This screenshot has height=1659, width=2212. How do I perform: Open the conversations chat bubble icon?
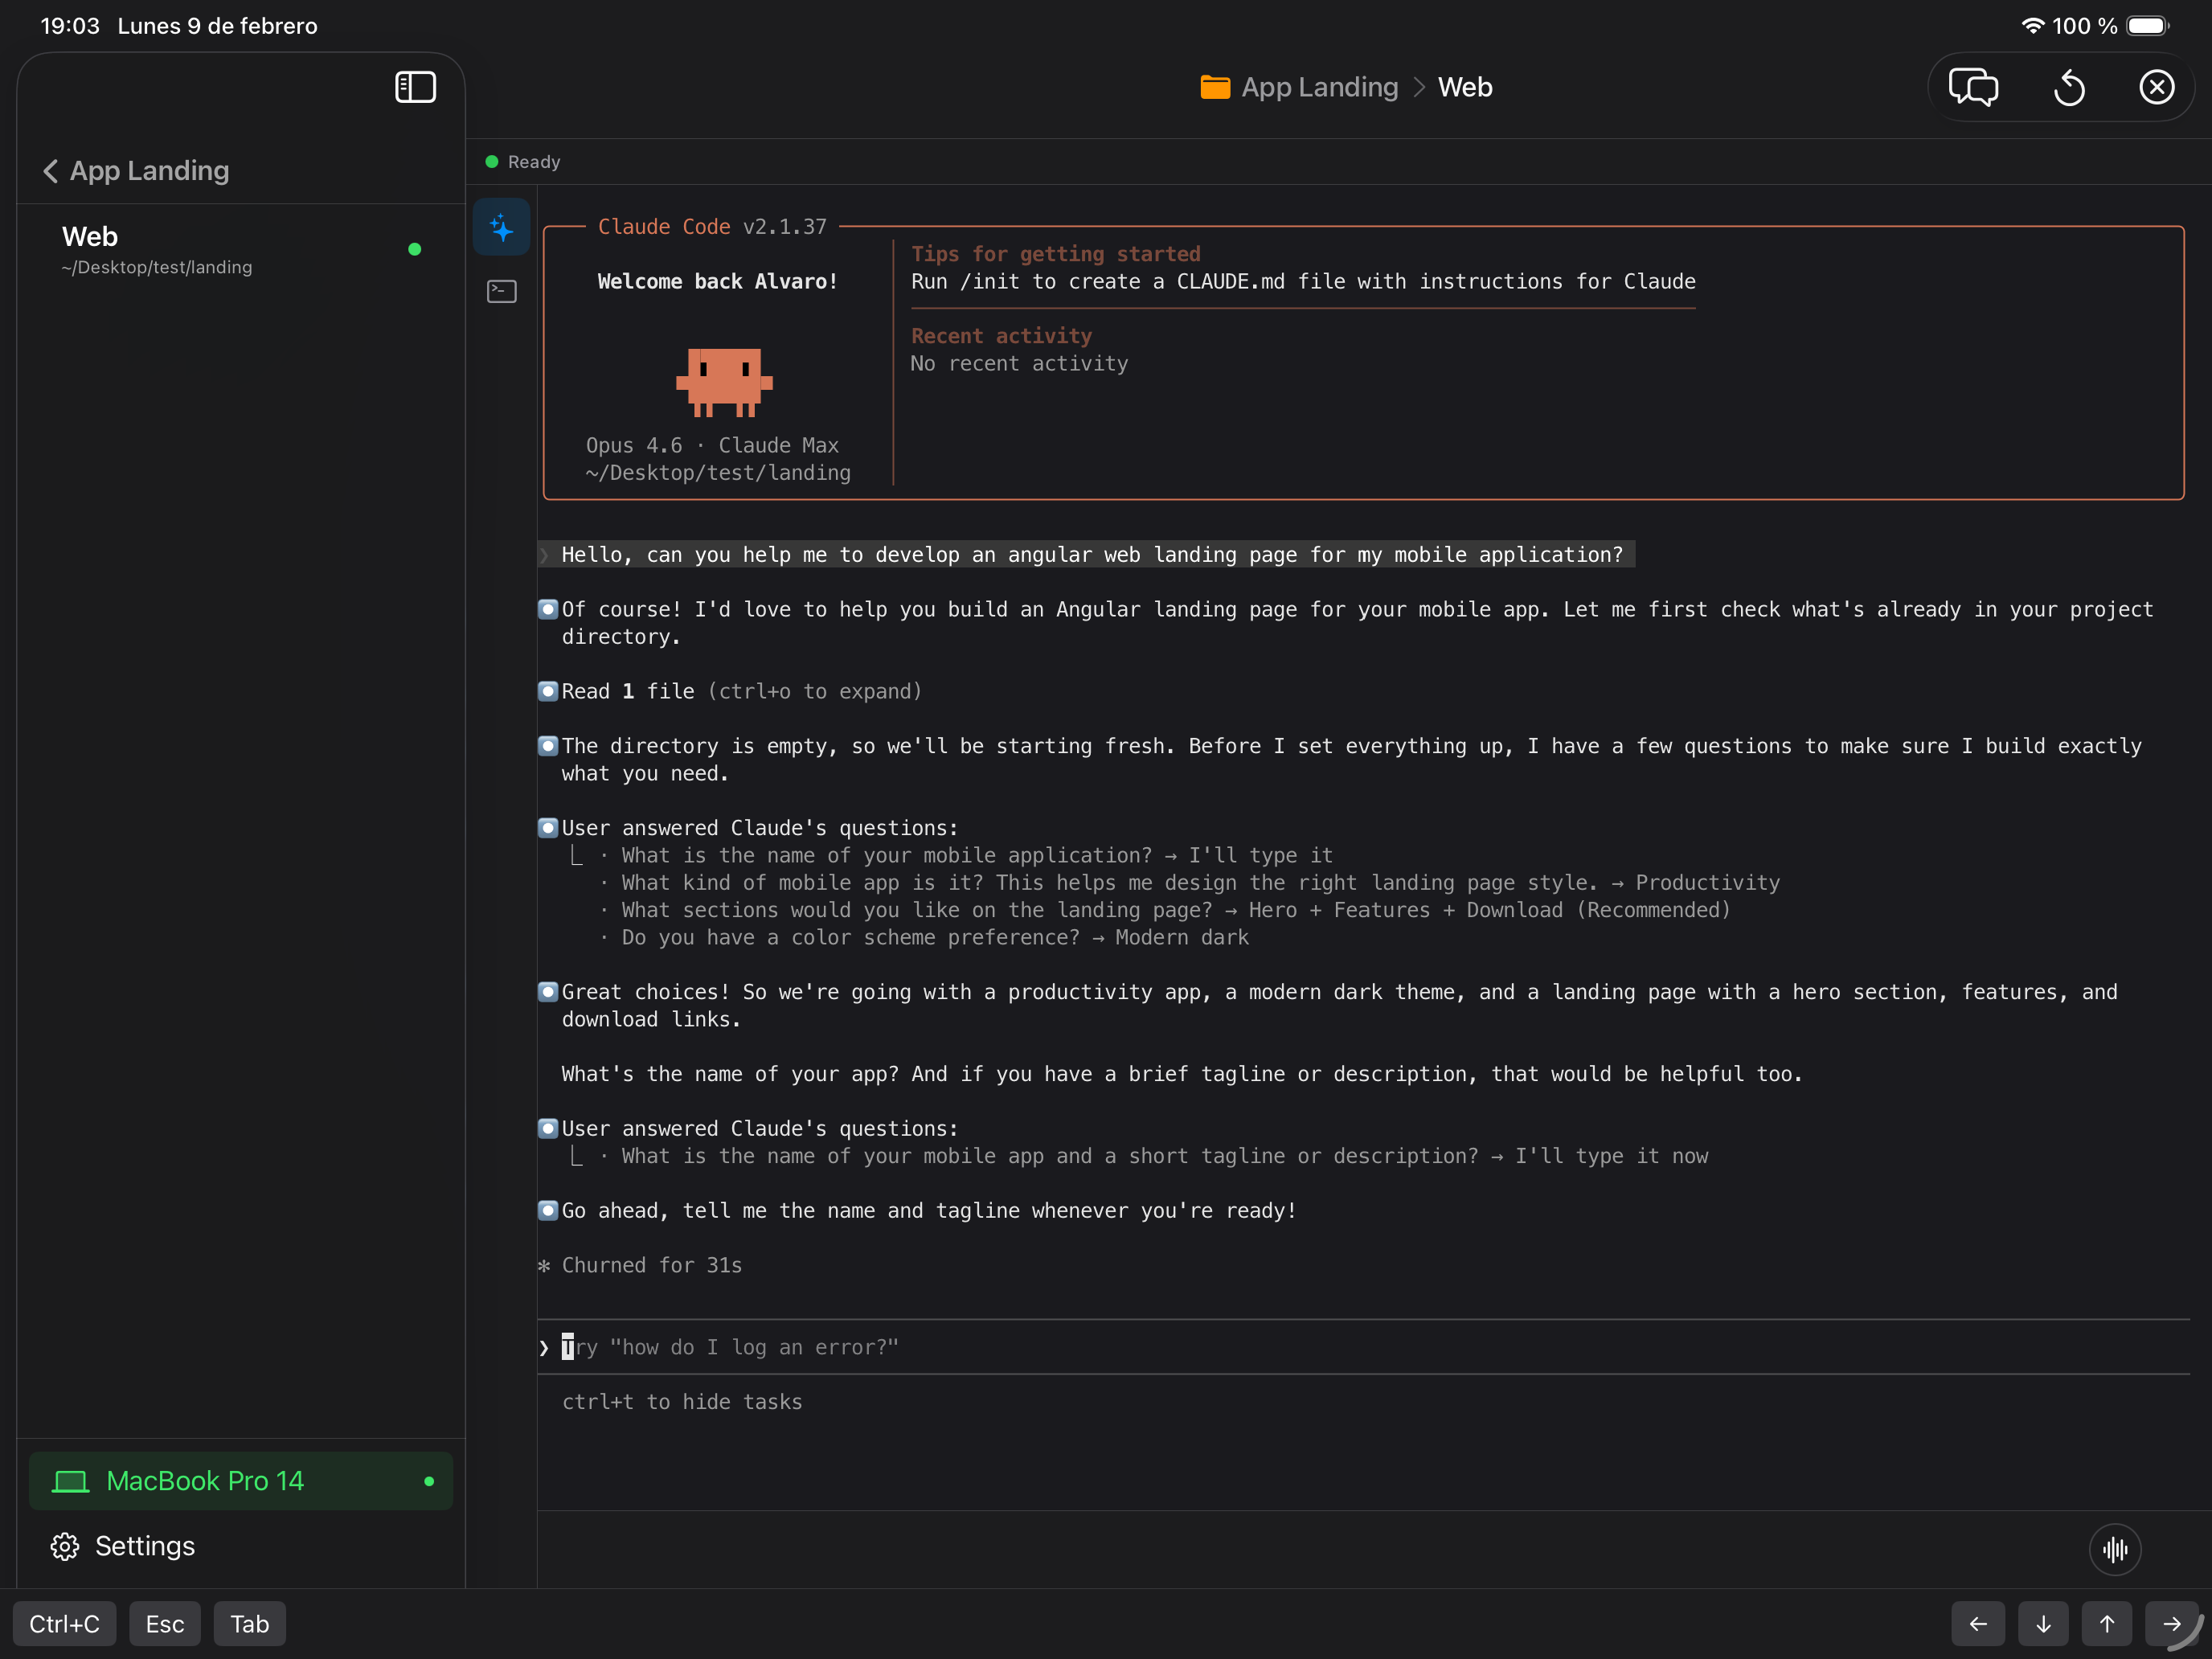1973,87
